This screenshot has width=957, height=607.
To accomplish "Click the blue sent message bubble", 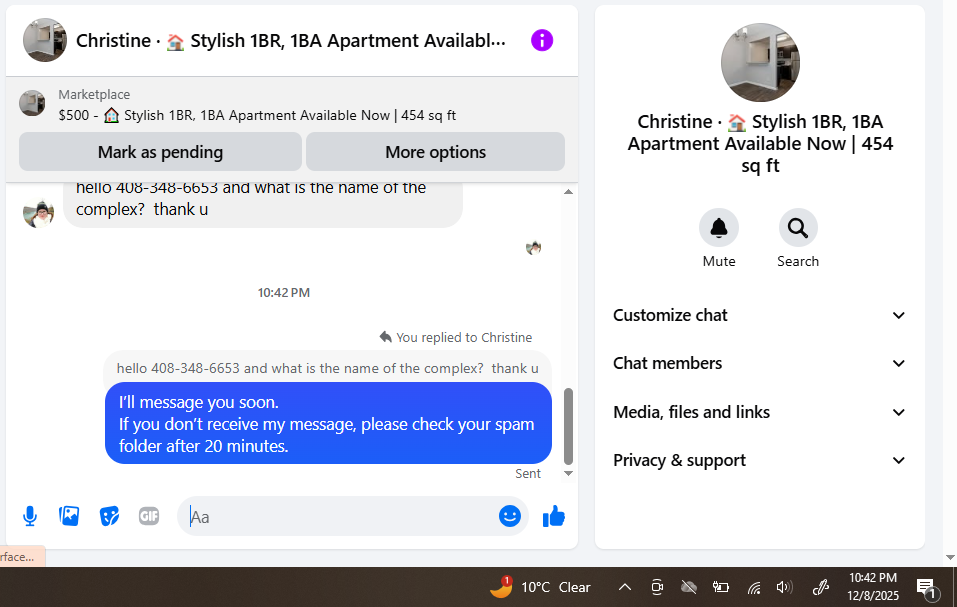I will click(328, 423).
